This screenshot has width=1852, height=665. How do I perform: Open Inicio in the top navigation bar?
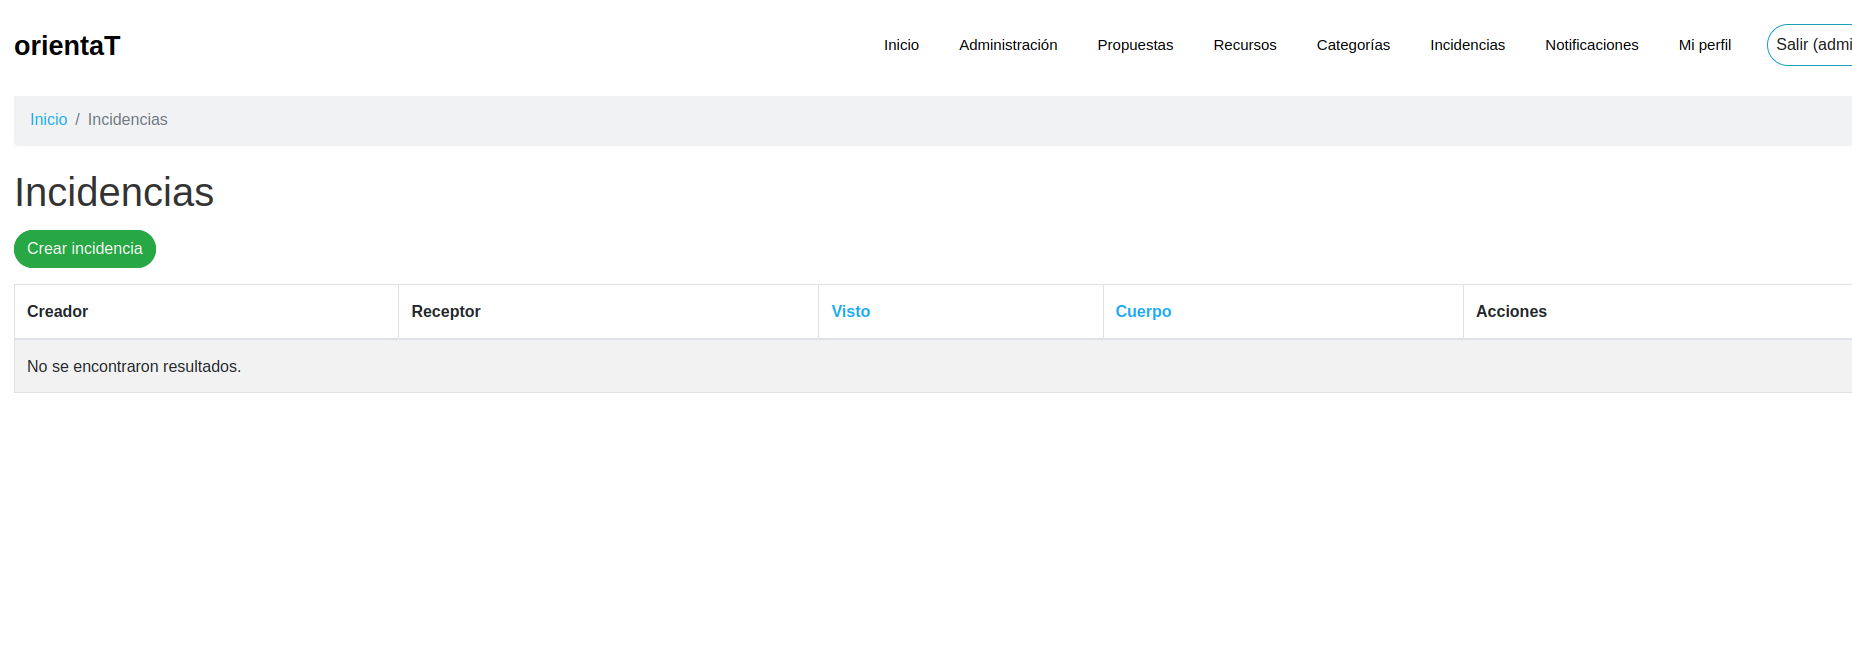[x=901, y=45]
